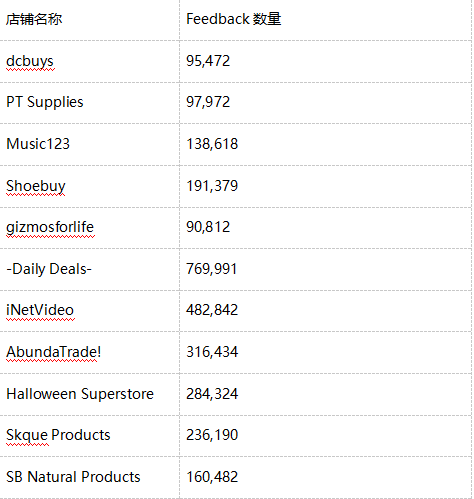Select the Shoebuy cell text
This screenshot has width=474, height=499.
(x=36, y=186)
